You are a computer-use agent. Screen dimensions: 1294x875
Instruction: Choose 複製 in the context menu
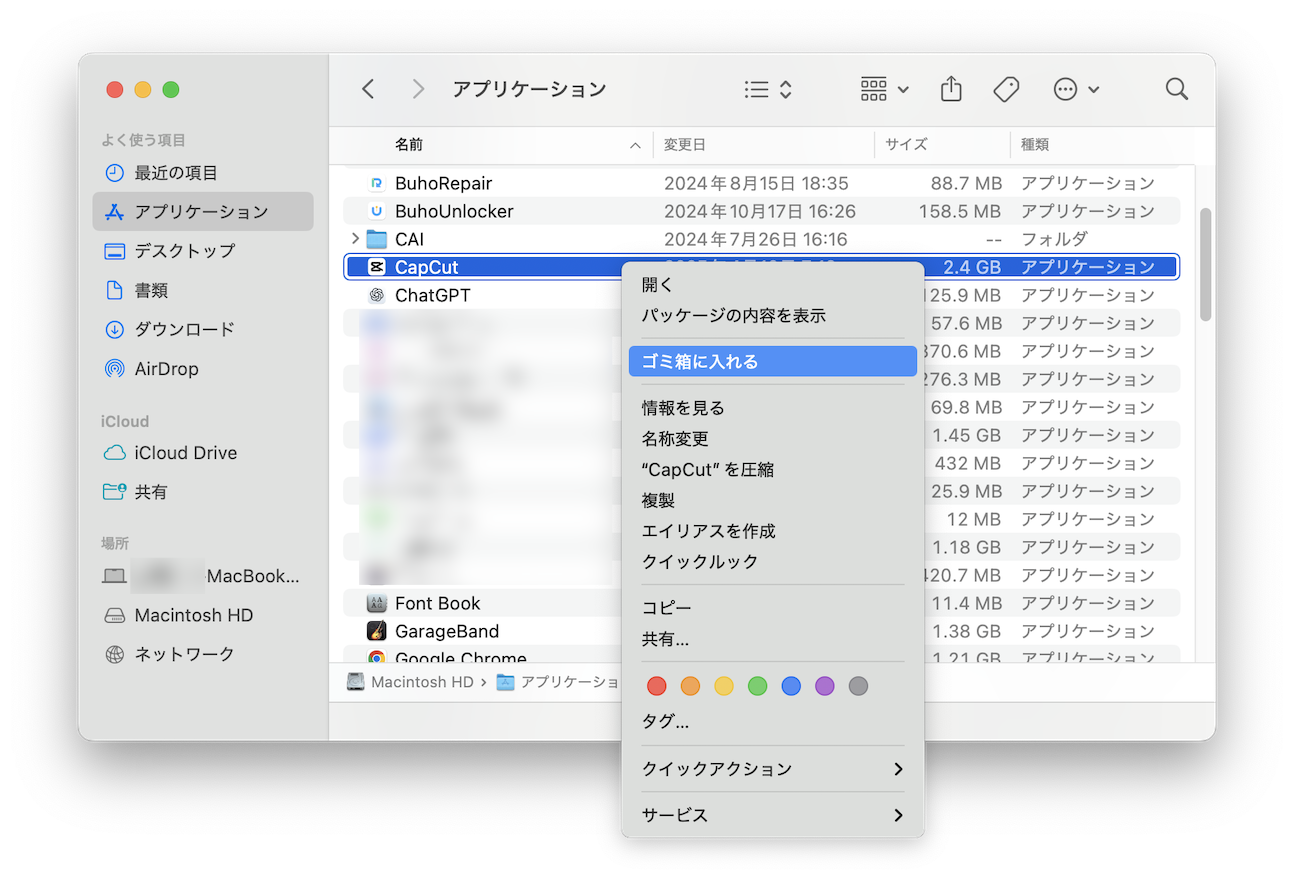pos(772,500)
